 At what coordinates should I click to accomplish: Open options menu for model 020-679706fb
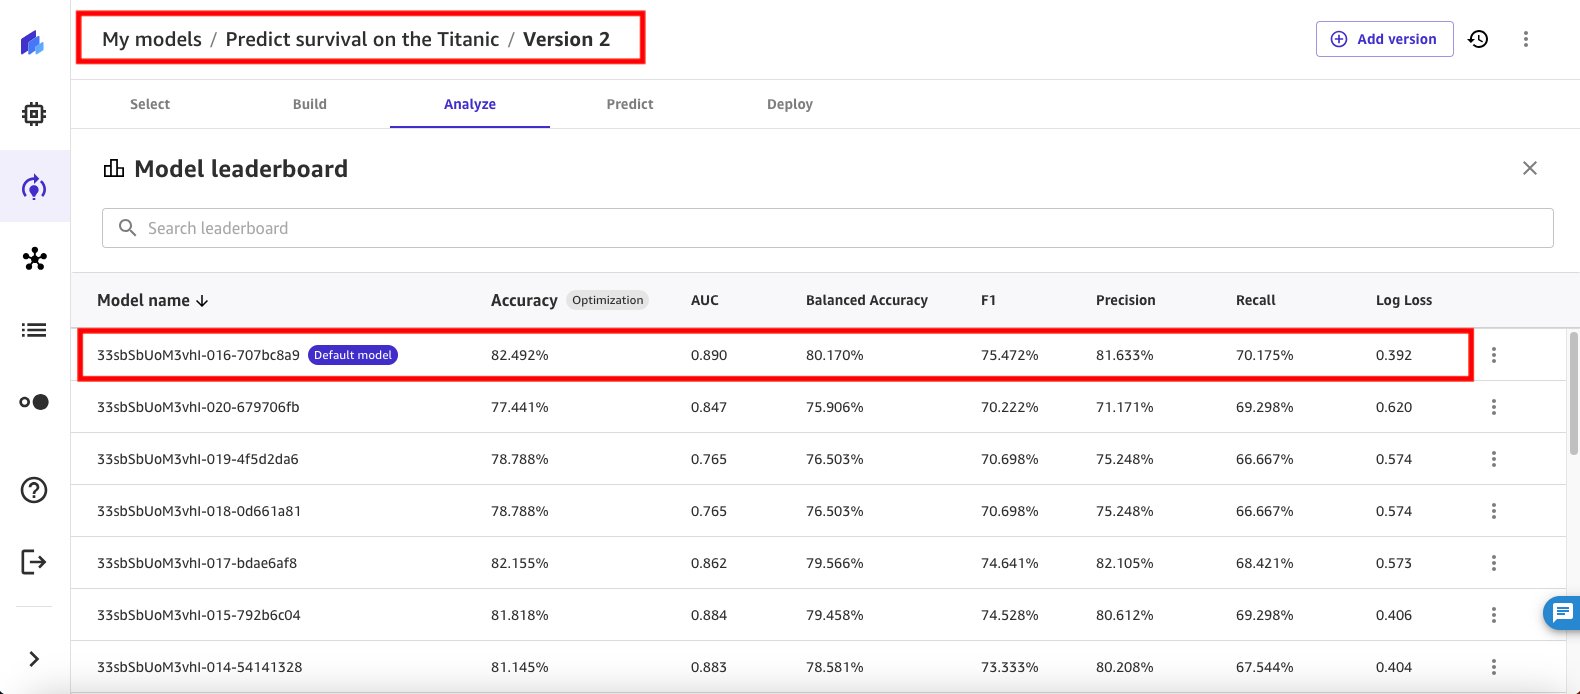click(x=1494, y=407)
